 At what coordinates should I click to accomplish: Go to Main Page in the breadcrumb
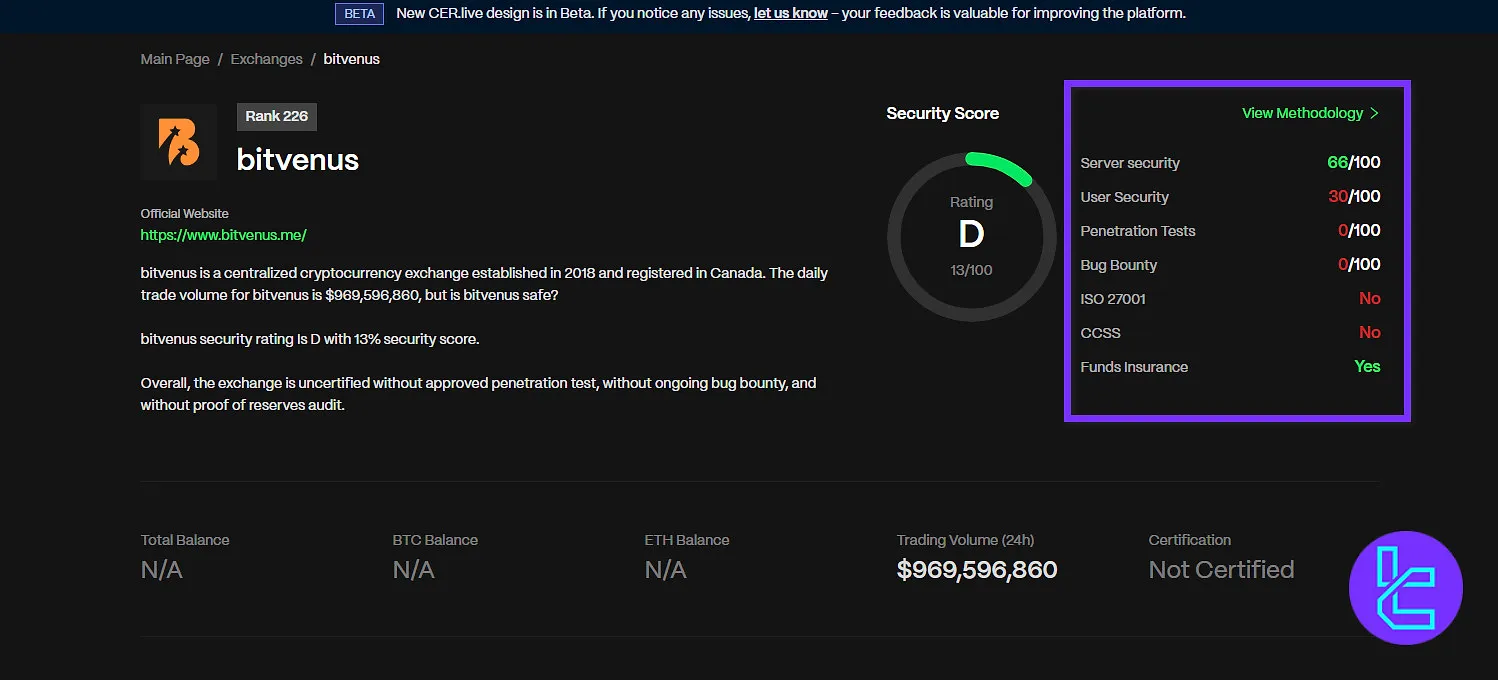175,59
